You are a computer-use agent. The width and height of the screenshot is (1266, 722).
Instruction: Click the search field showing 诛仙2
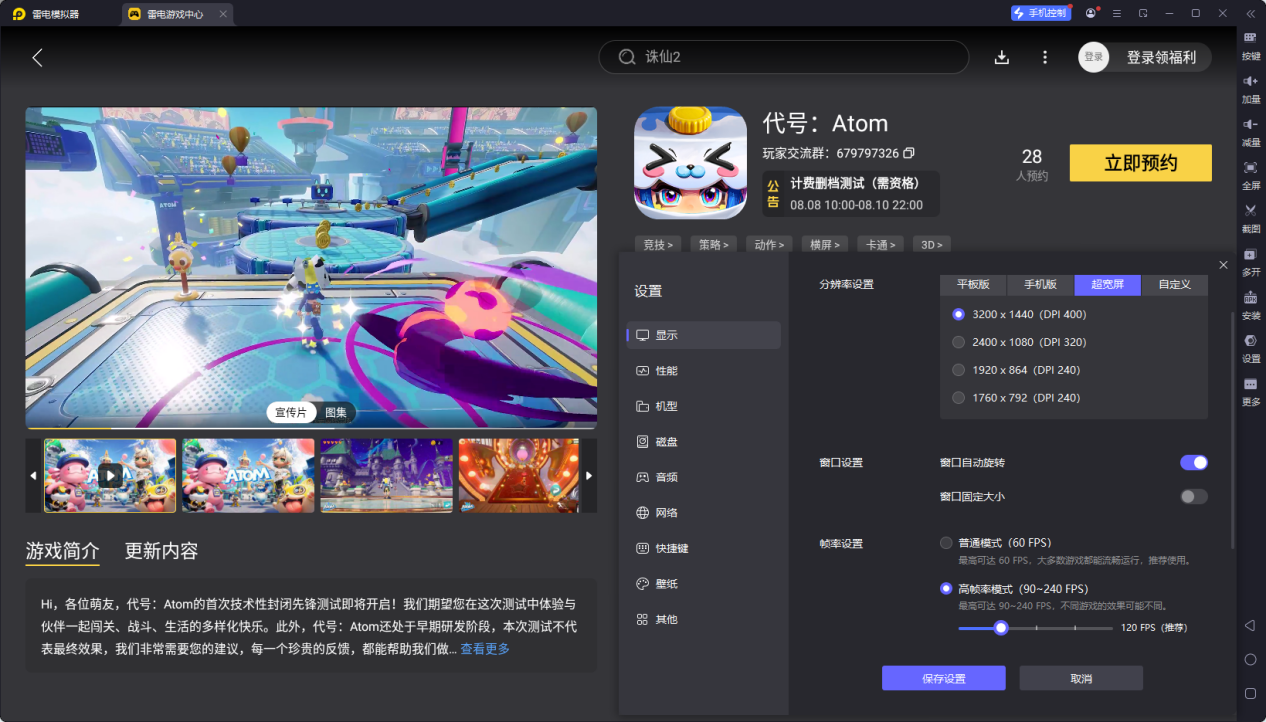(x=784, y=57)
